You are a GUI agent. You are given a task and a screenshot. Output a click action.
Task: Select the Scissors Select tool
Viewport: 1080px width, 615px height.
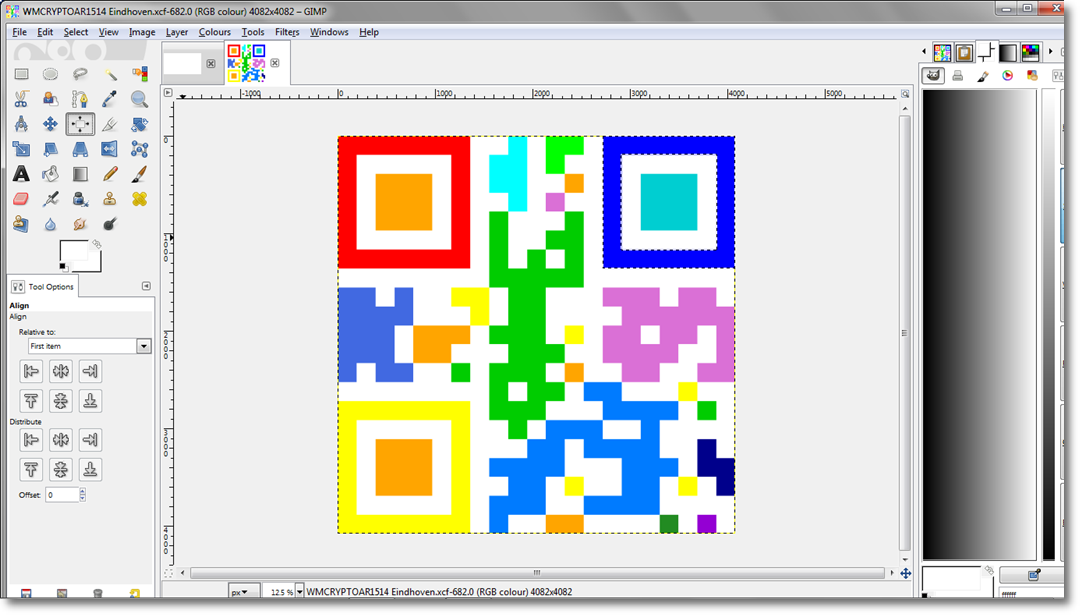tap(21, 99)
